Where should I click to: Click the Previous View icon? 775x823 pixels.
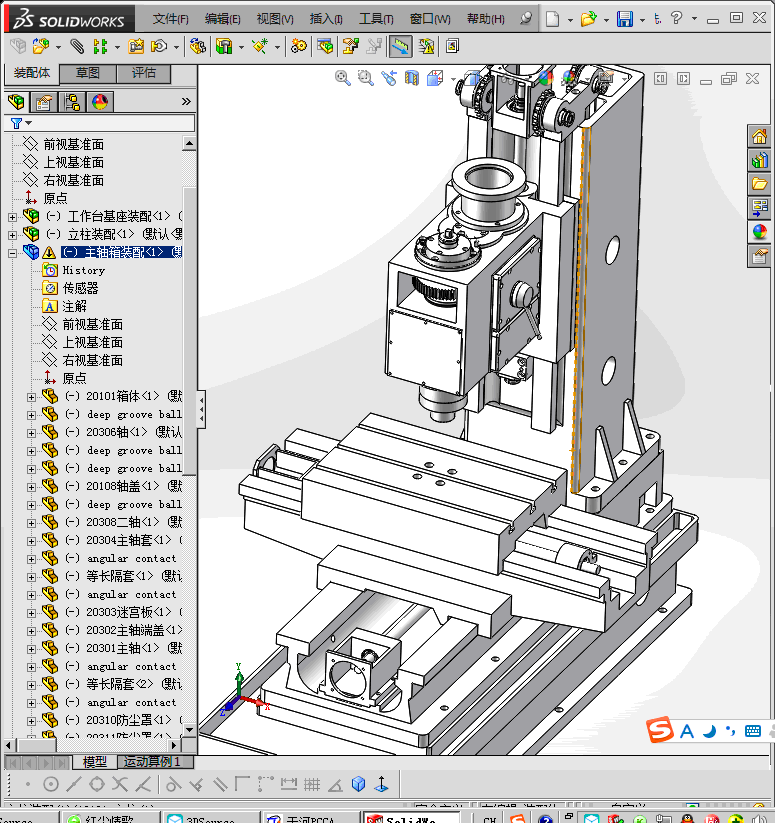coord(389,78)
